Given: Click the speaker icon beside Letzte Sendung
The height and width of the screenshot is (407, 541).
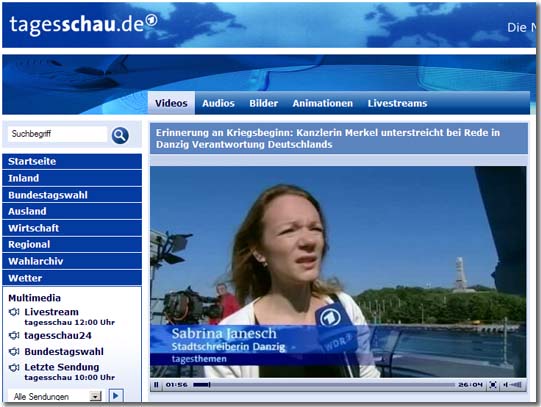Looking at the screenshot, I should click(14, 367).
